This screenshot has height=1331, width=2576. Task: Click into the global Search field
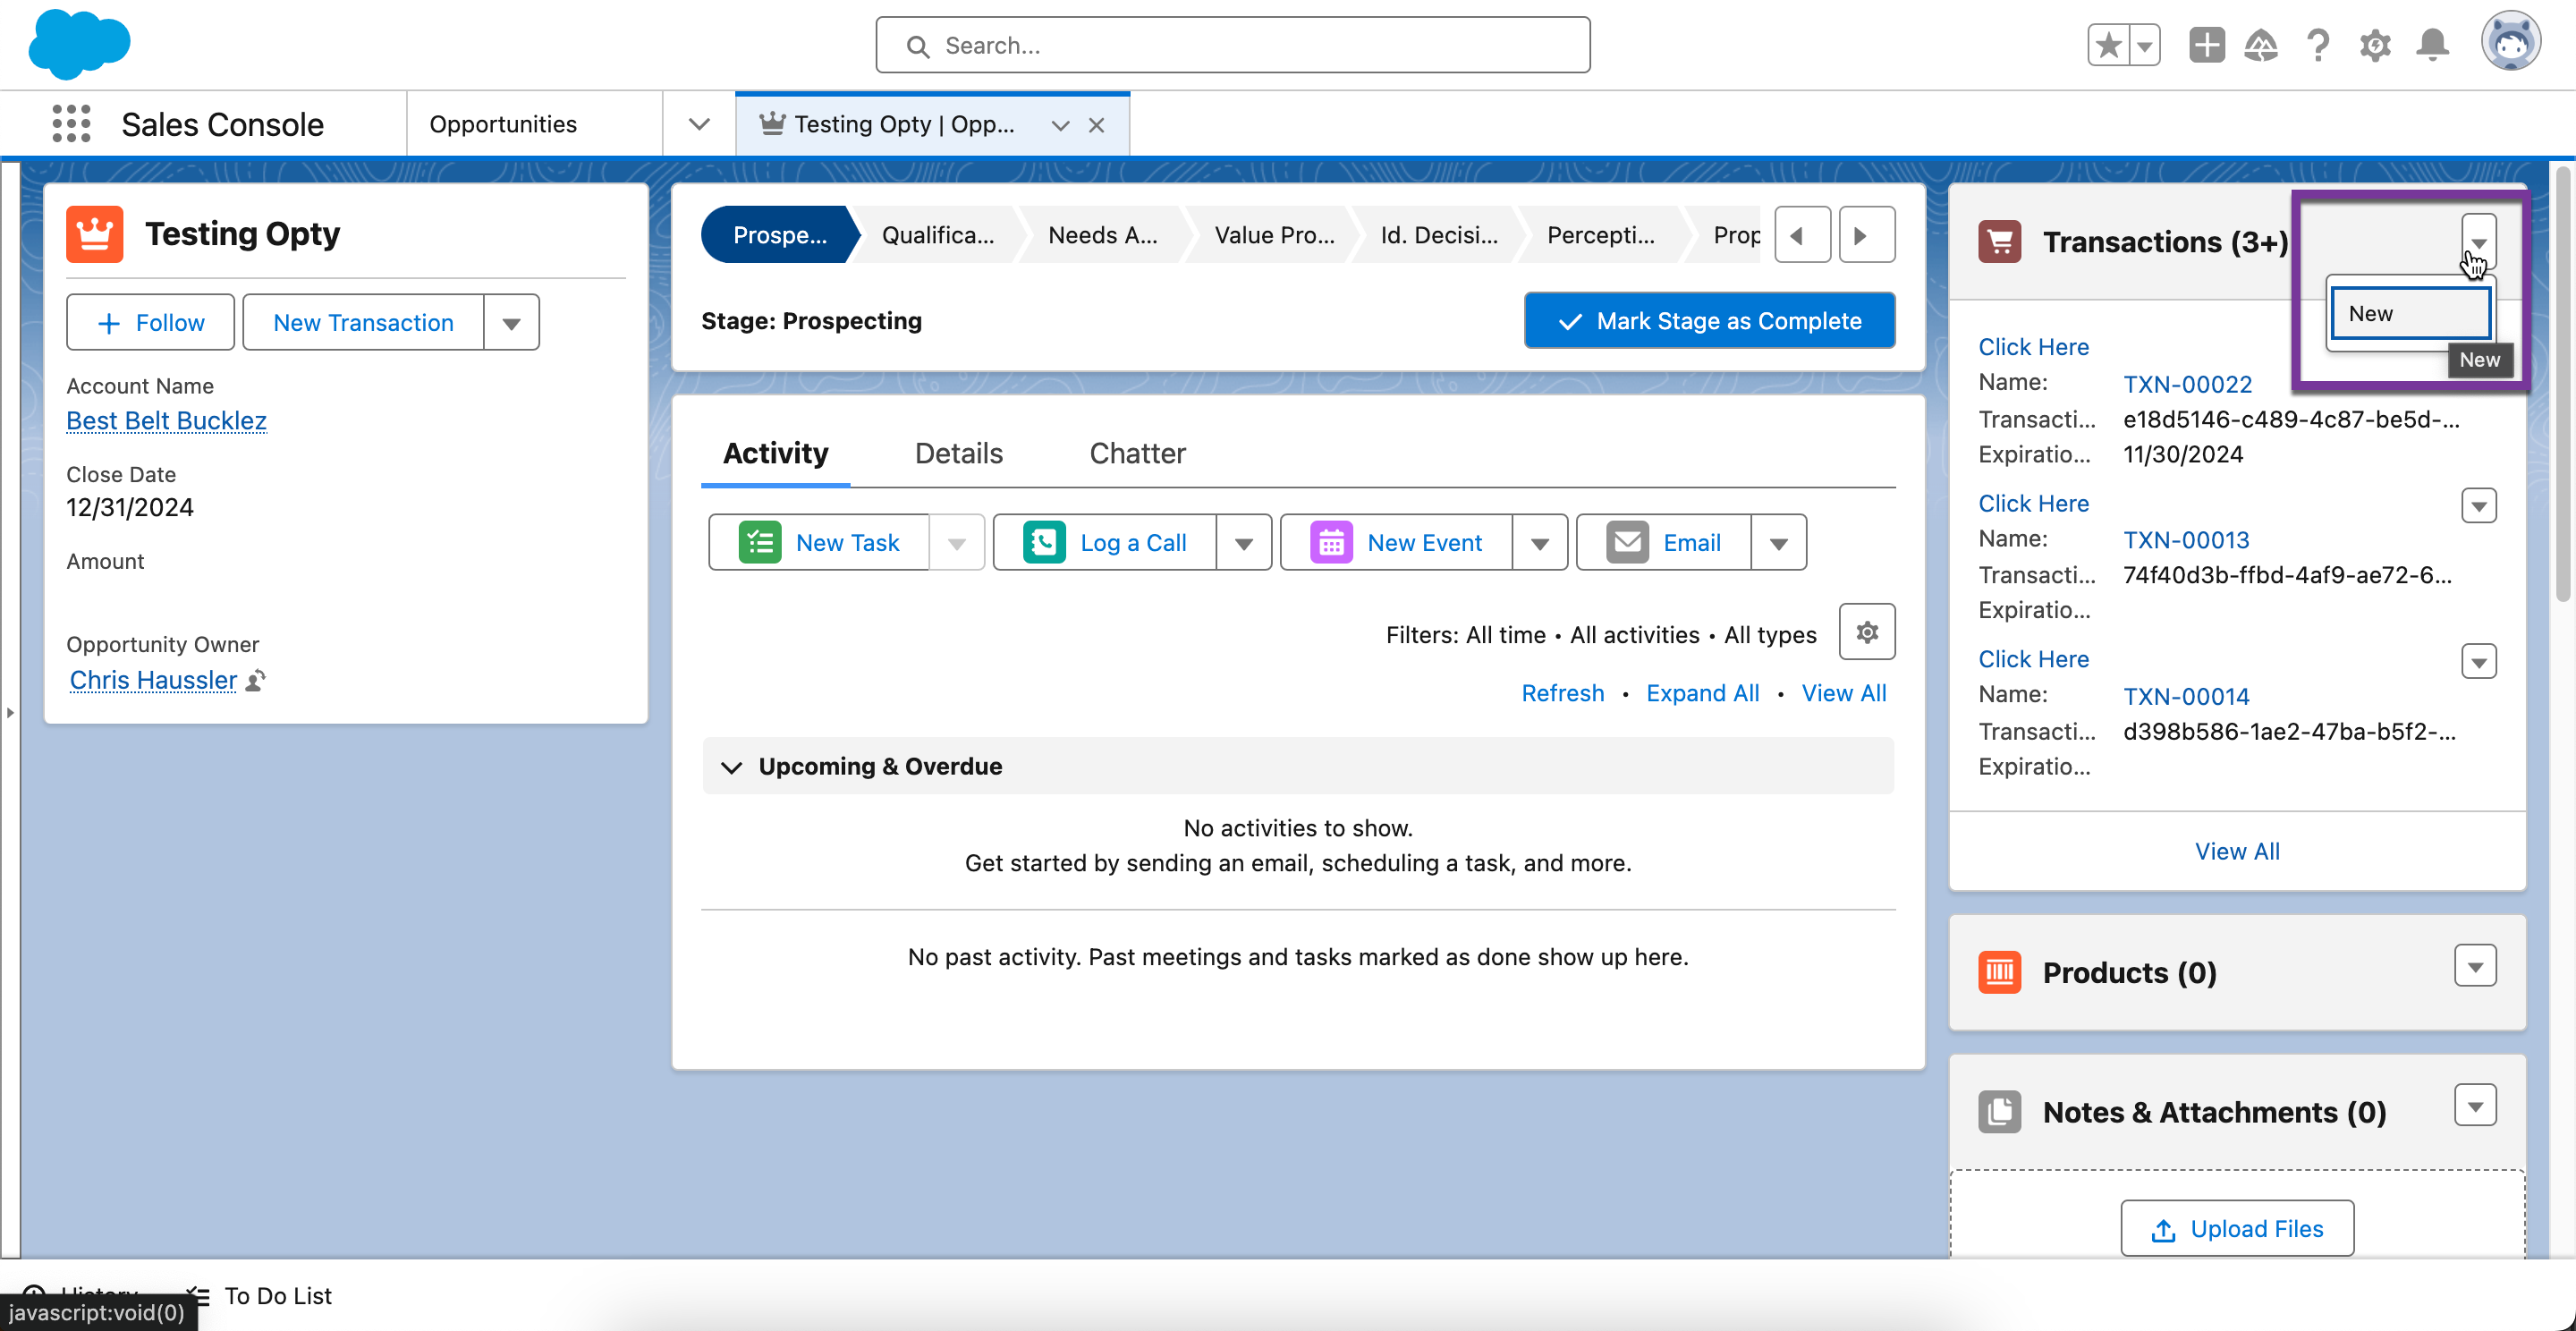point(1233,45)
